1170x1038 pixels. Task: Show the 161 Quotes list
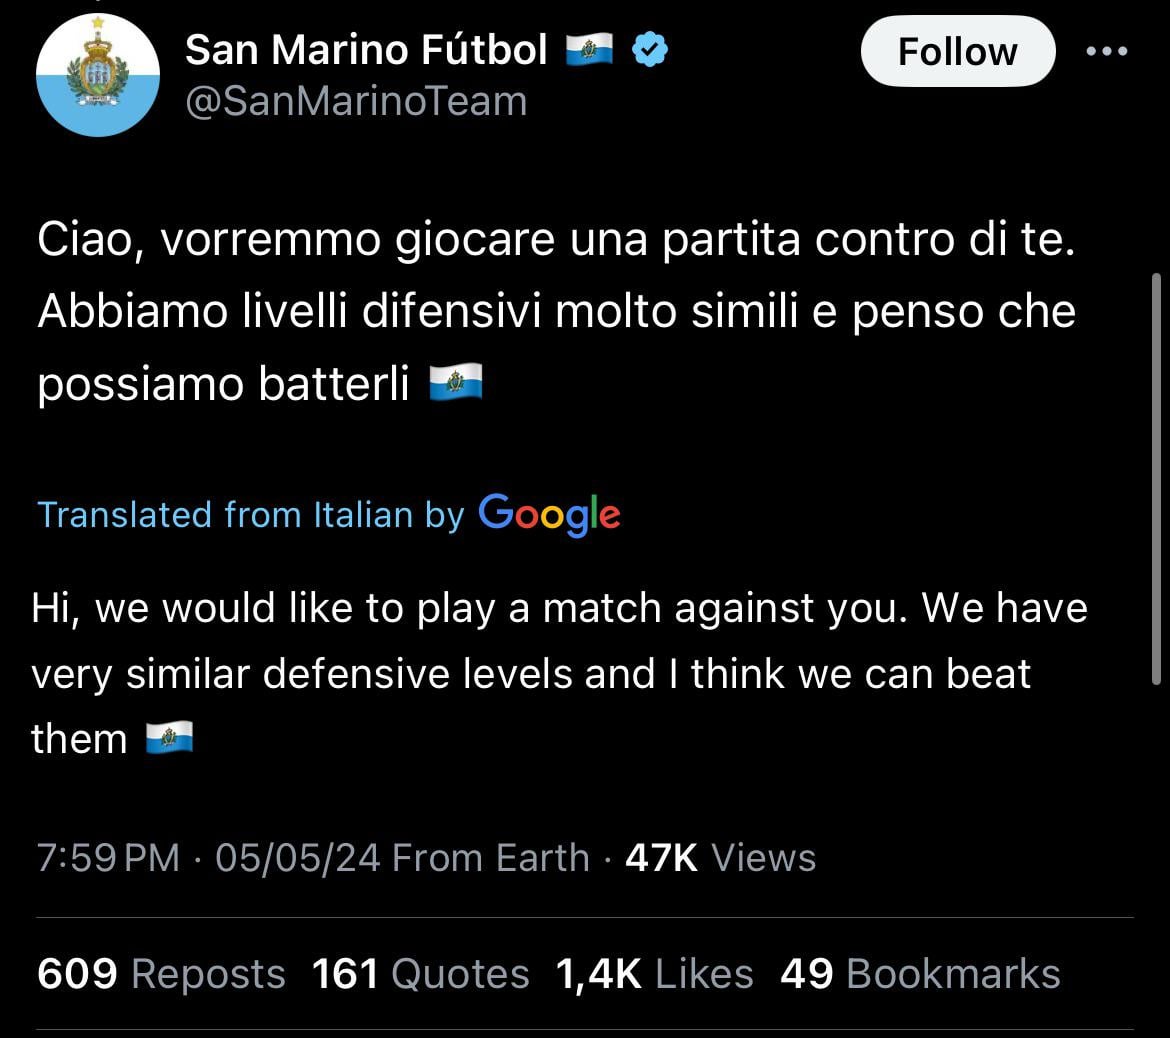click(x=420, y=974)
